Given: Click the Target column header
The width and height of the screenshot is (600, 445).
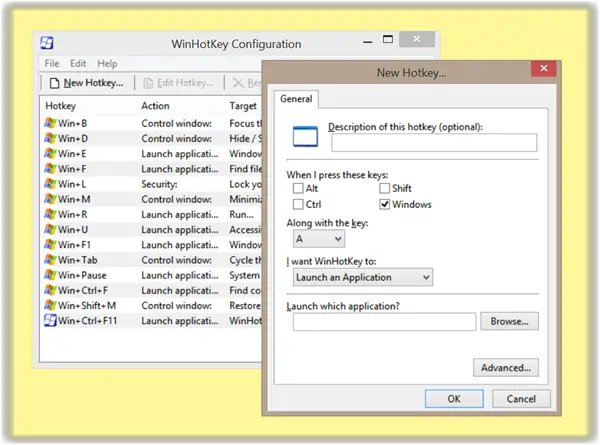Looking at the screenshot, I should pos(243,106).
